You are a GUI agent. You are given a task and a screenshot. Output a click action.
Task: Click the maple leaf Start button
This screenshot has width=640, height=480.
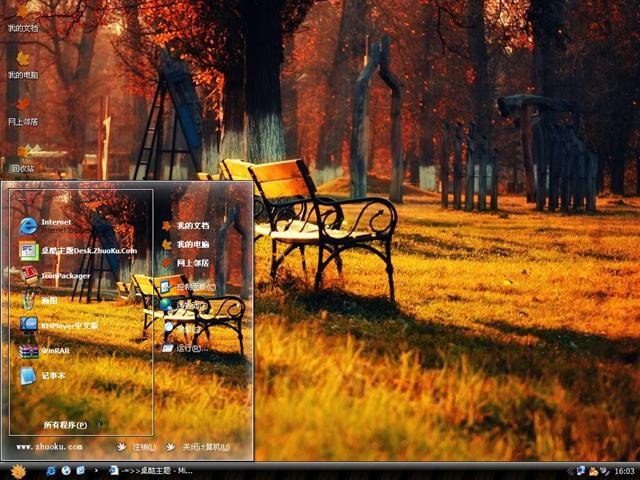pos(18,470)
